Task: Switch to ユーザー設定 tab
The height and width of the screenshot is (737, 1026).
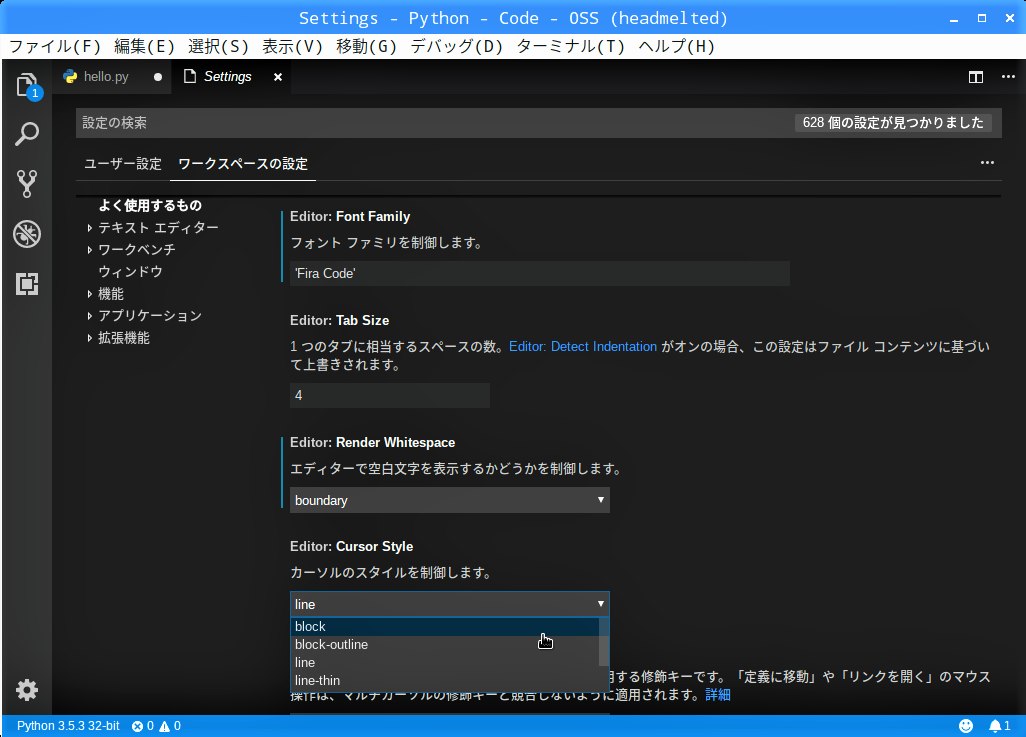Action: 123,164
